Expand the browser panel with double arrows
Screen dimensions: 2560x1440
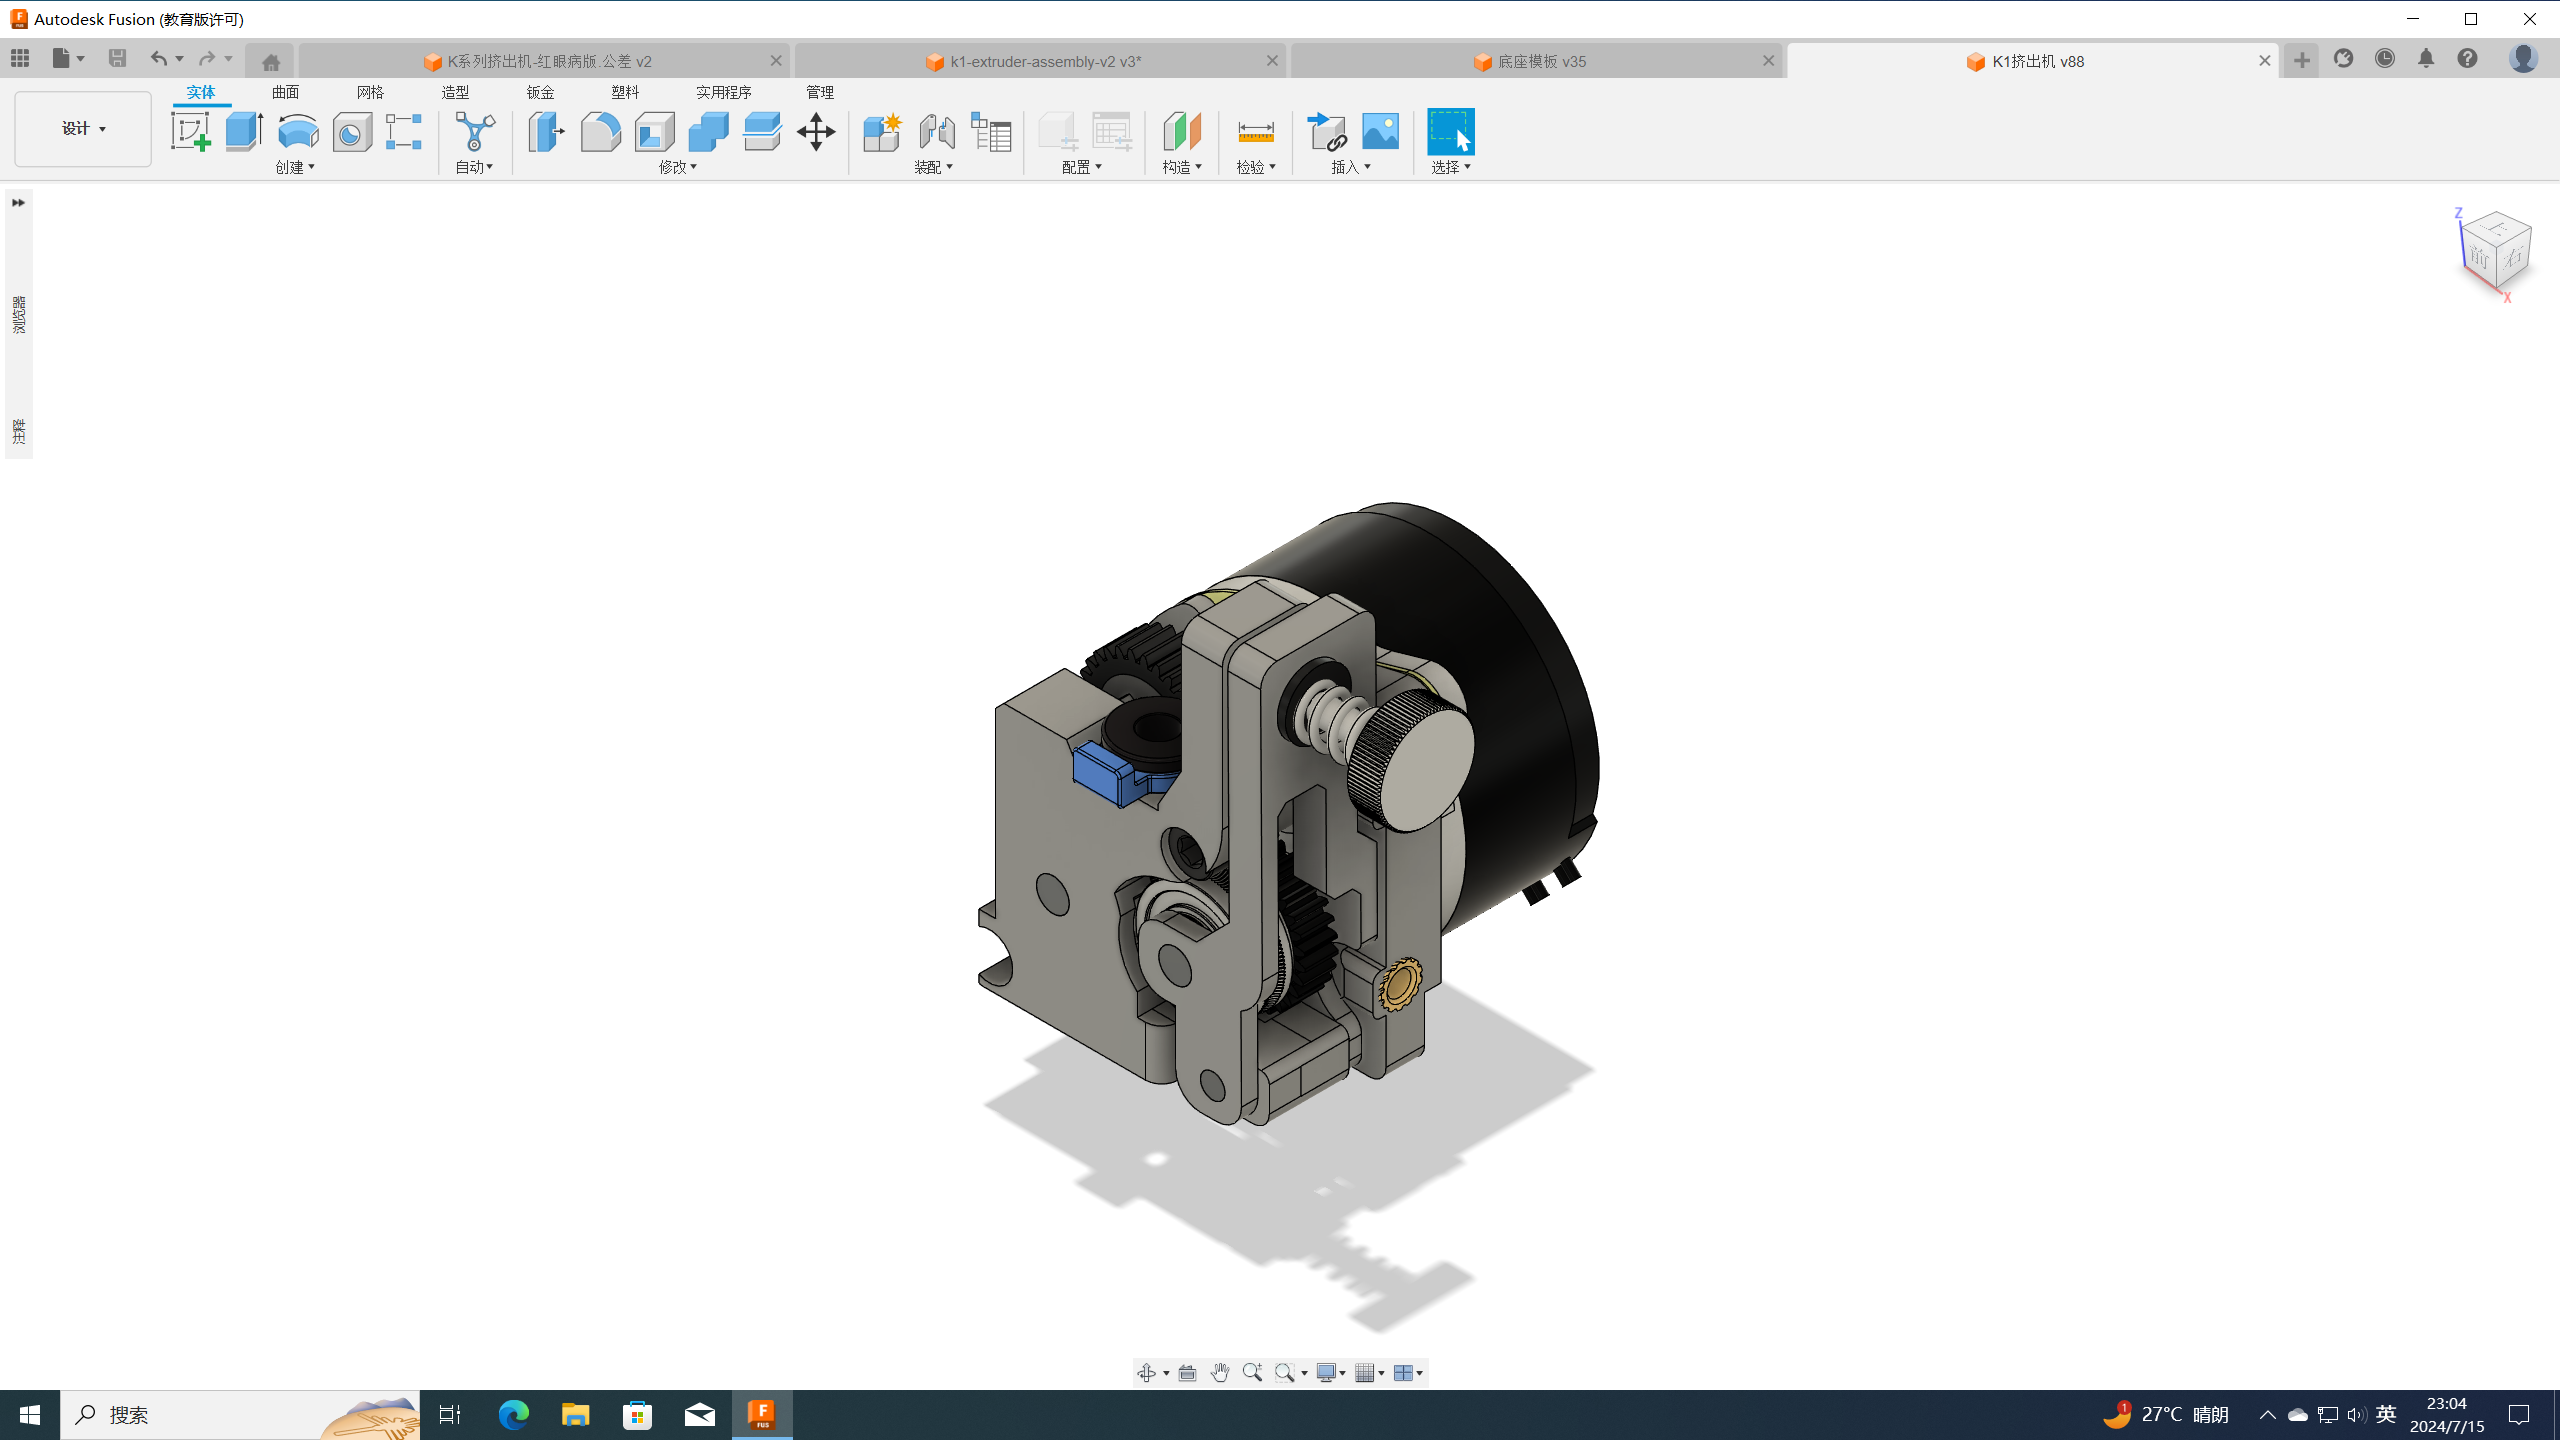(18, 201)
